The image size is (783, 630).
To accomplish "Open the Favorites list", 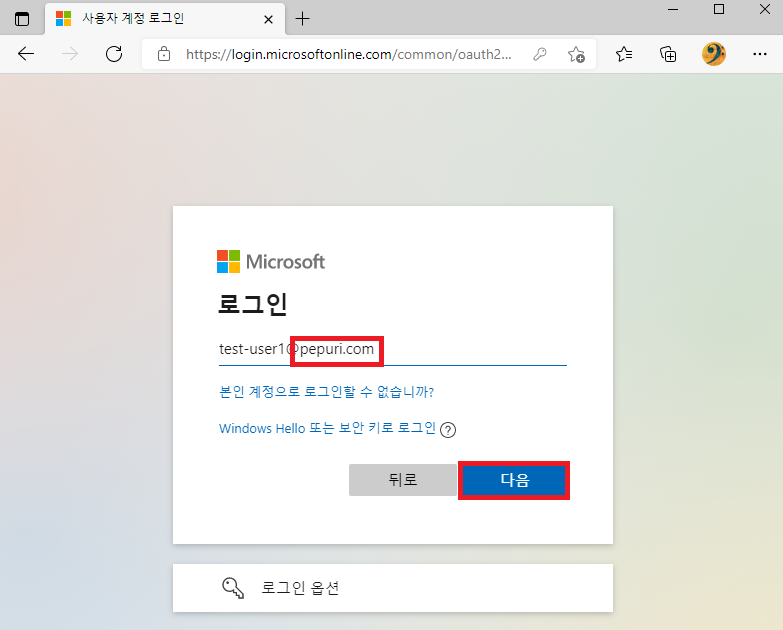I will (x=624, y=54).
